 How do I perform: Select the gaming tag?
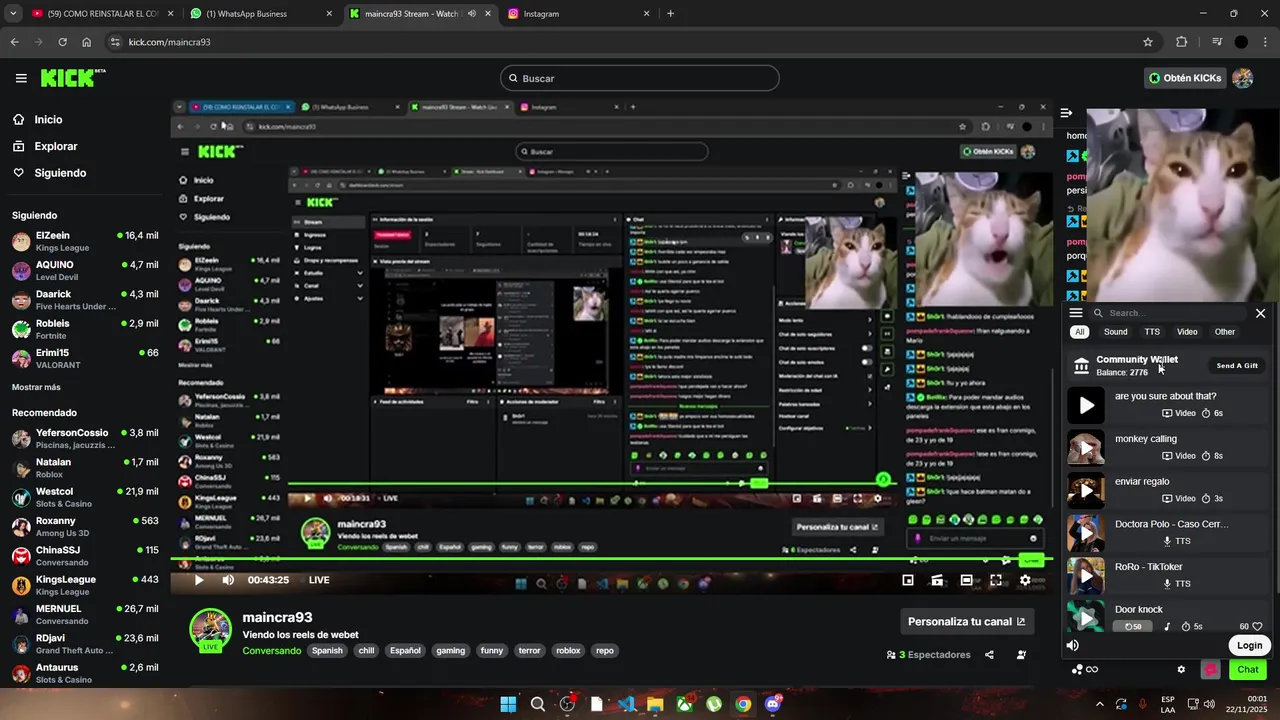pos(450,650)
